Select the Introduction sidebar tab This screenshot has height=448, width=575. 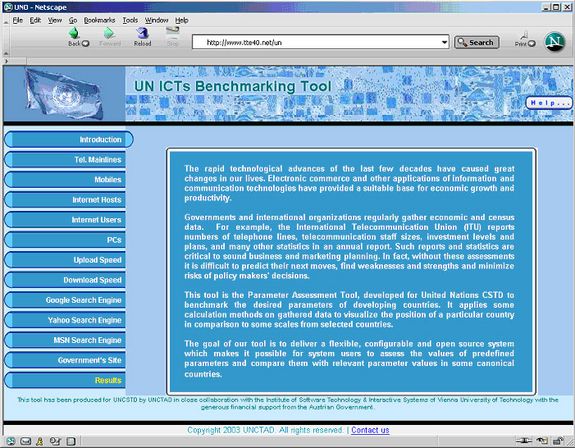[68, 139]
